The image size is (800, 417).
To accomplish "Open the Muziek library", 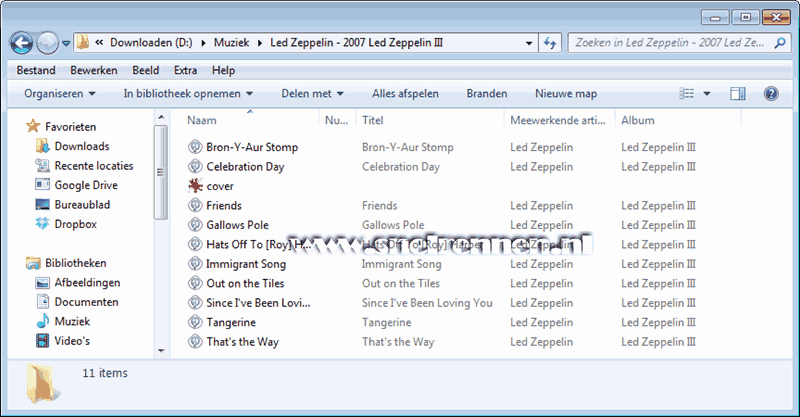I will pos(72,322).
